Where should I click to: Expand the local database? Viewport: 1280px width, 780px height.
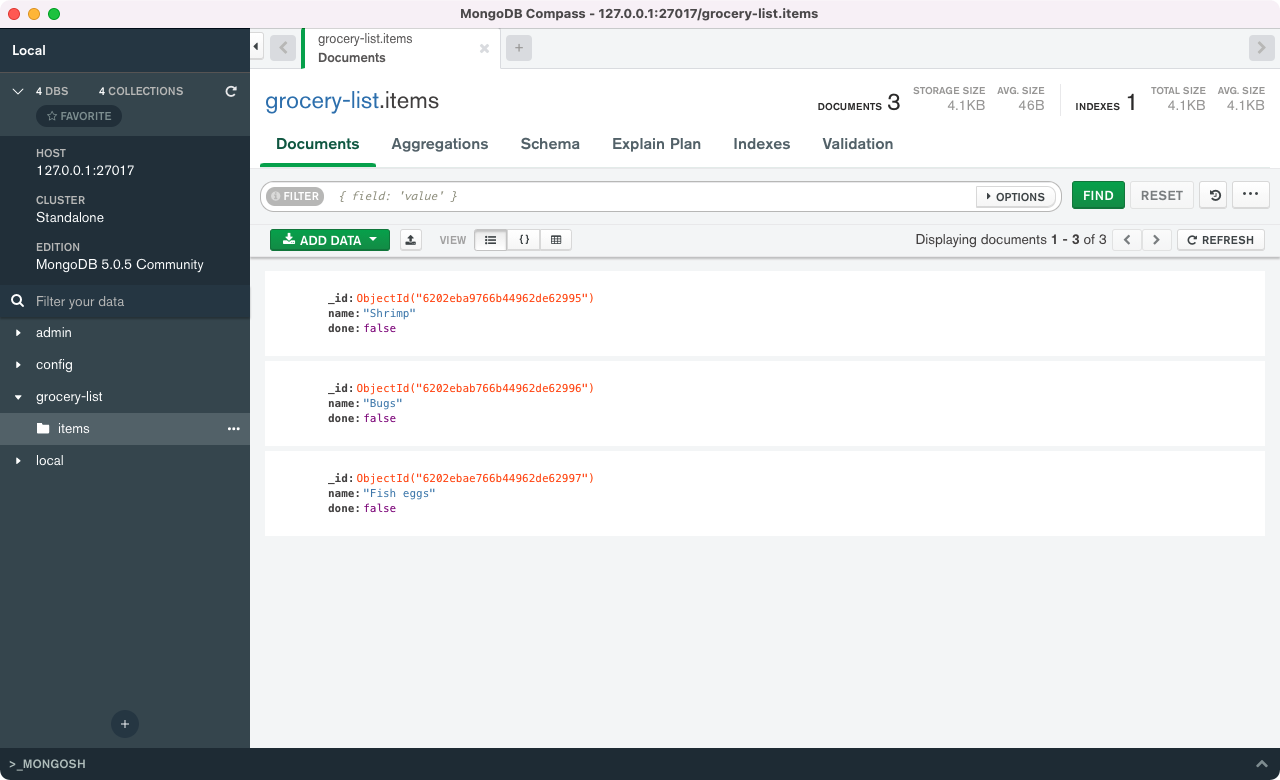(18, 461)
